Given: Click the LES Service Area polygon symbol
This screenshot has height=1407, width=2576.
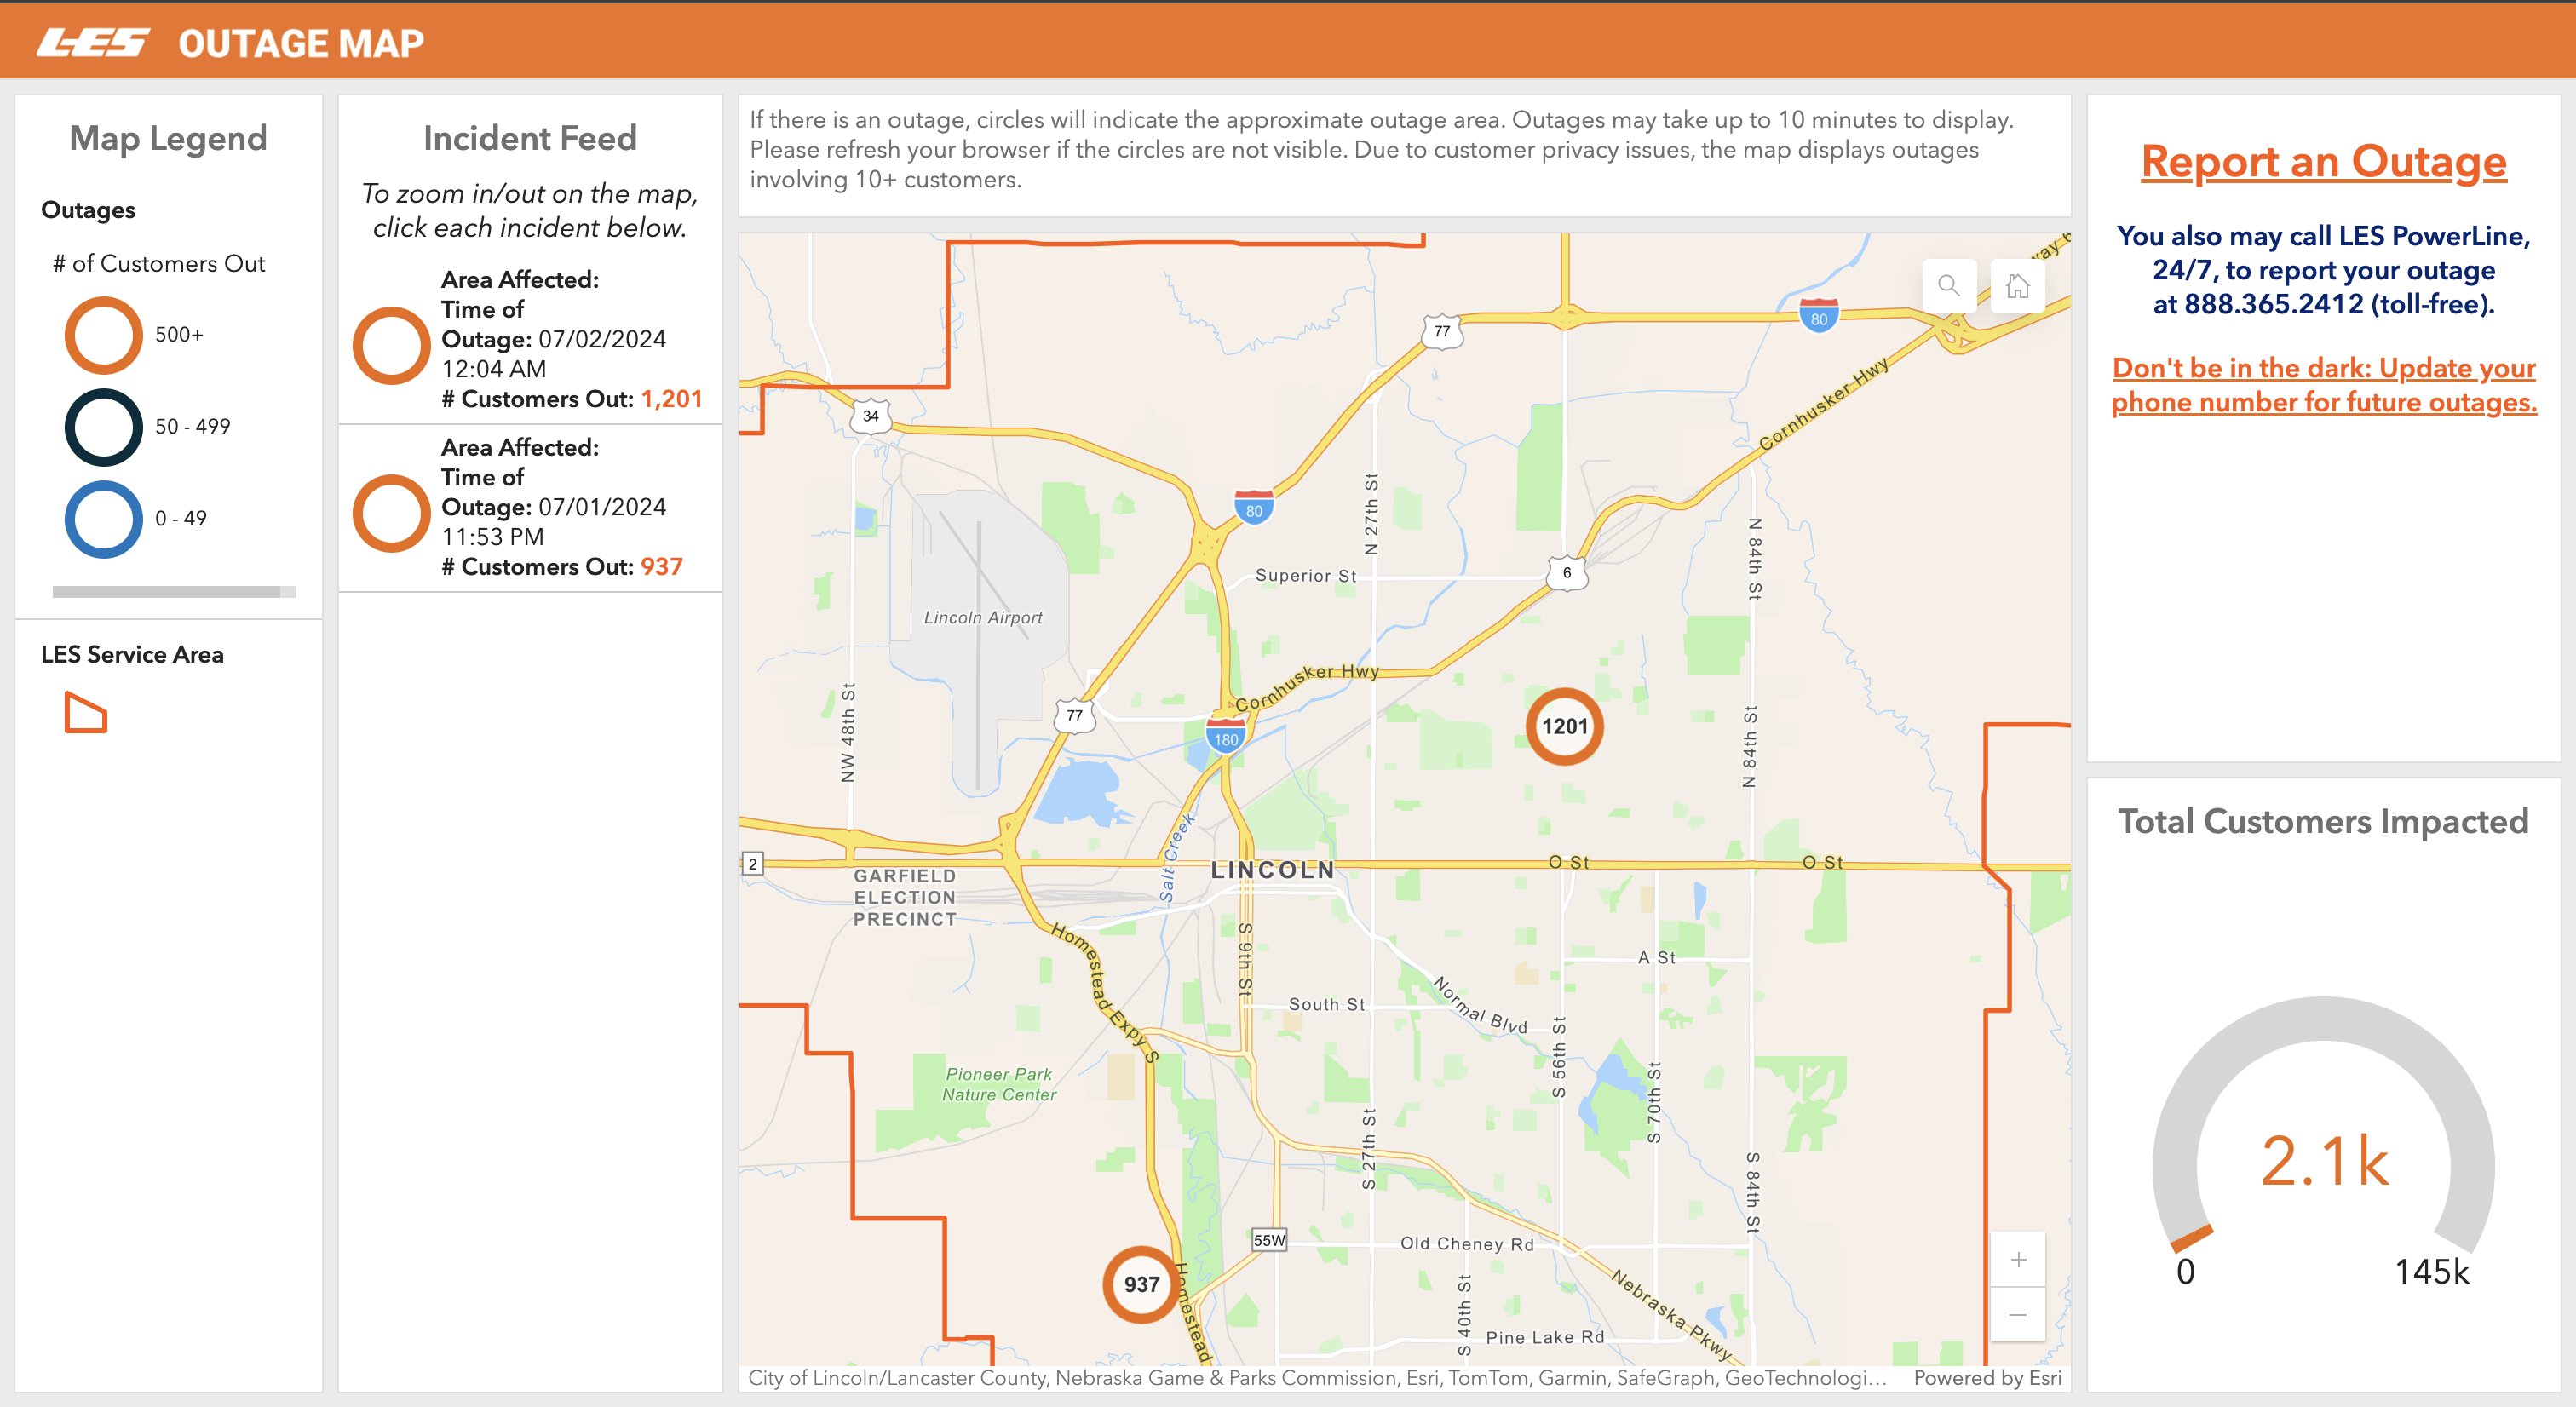Looking at the screenshot, I should coord(86,713).
